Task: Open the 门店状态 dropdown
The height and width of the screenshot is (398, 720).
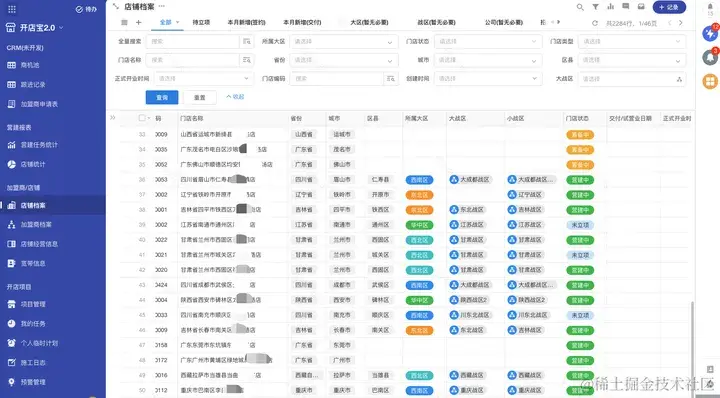Action: tap(488, 41)
